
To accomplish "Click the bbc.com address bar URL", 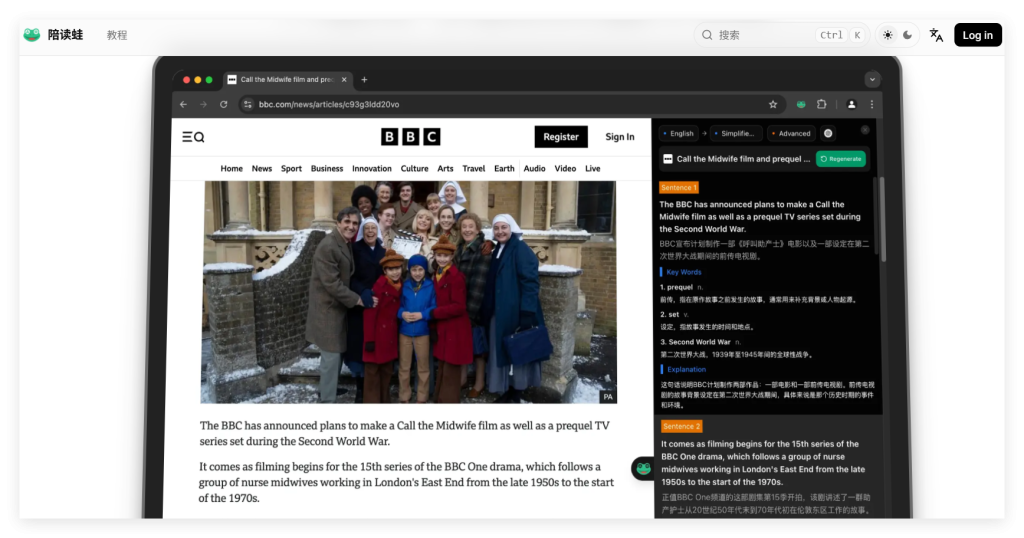I will coord(329,104).
